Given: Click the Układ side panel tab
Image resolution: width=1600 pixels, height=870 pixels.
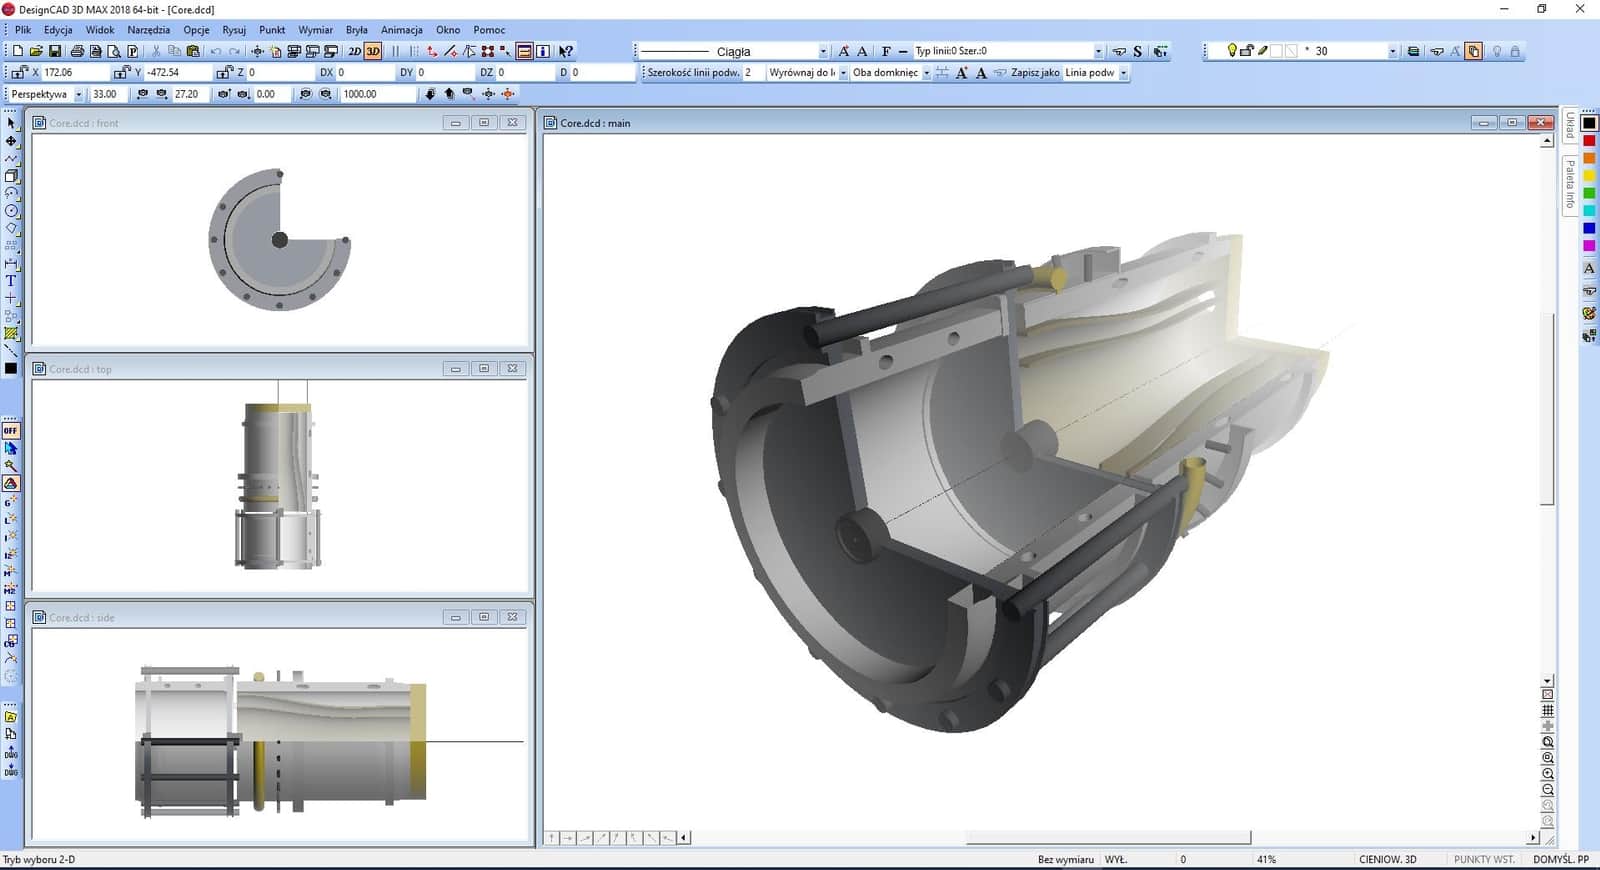Looking at the screenshot, I should (x=1570, y=126).
